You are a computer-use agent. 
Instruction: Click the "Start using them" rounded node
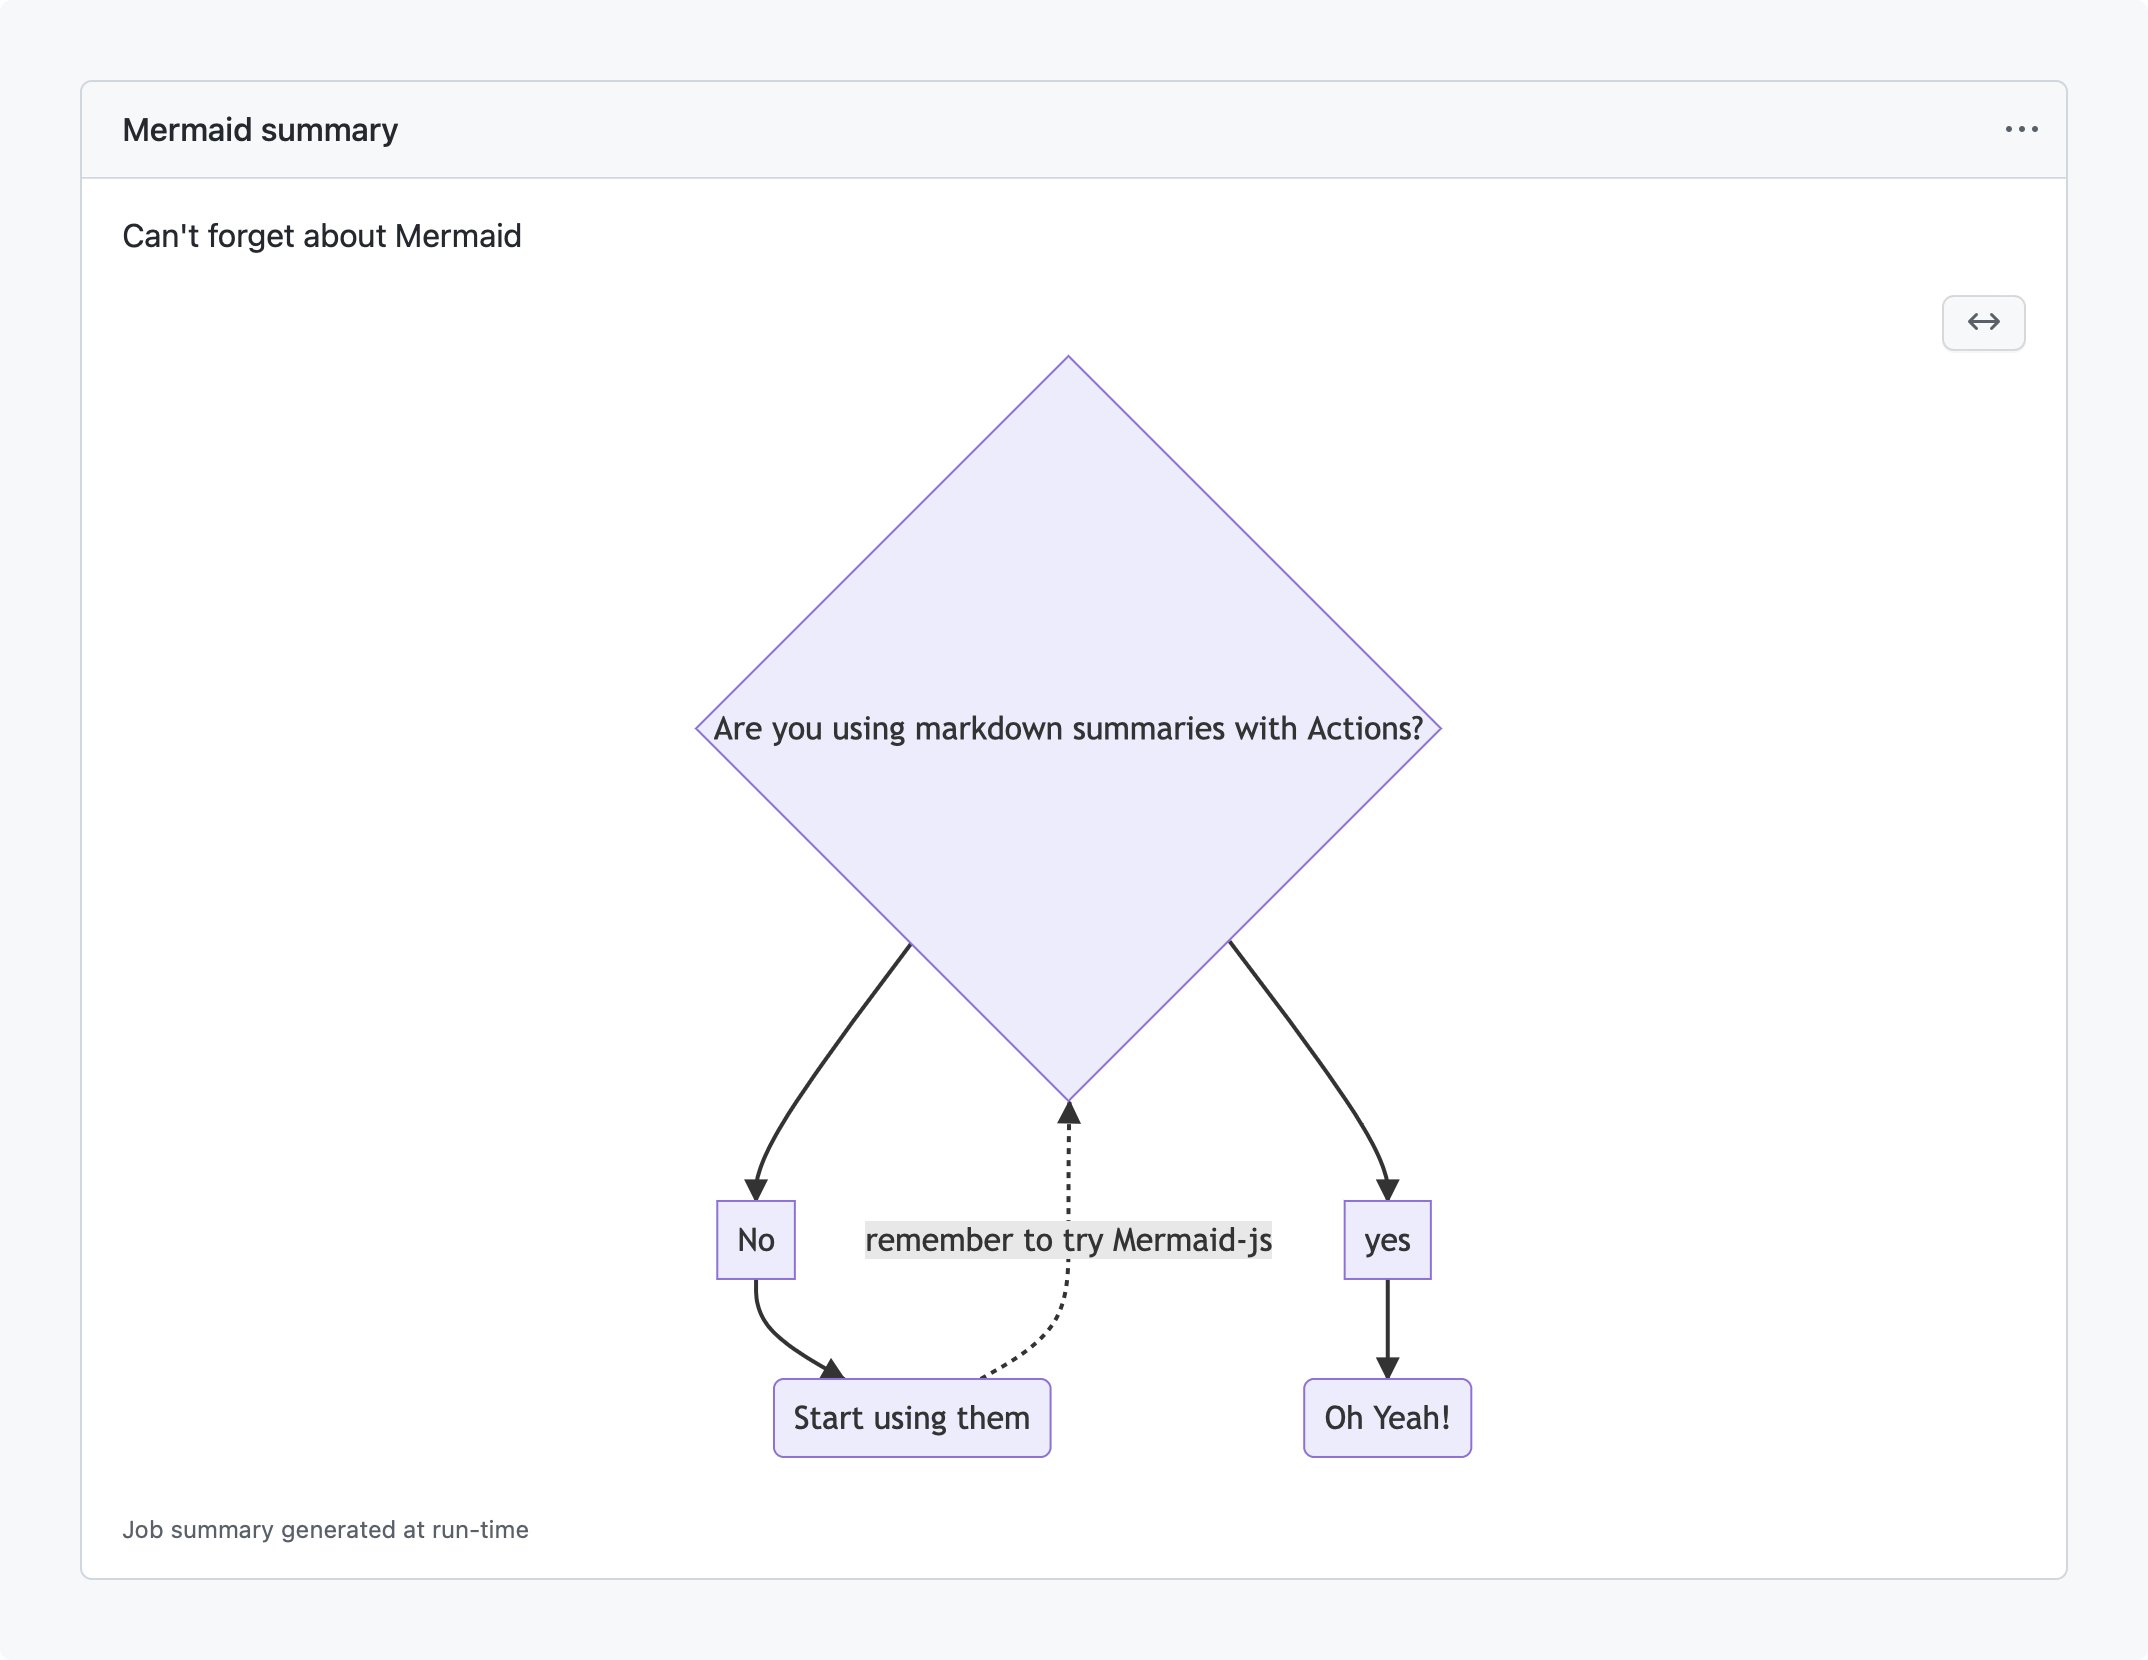pos(911,1418)
